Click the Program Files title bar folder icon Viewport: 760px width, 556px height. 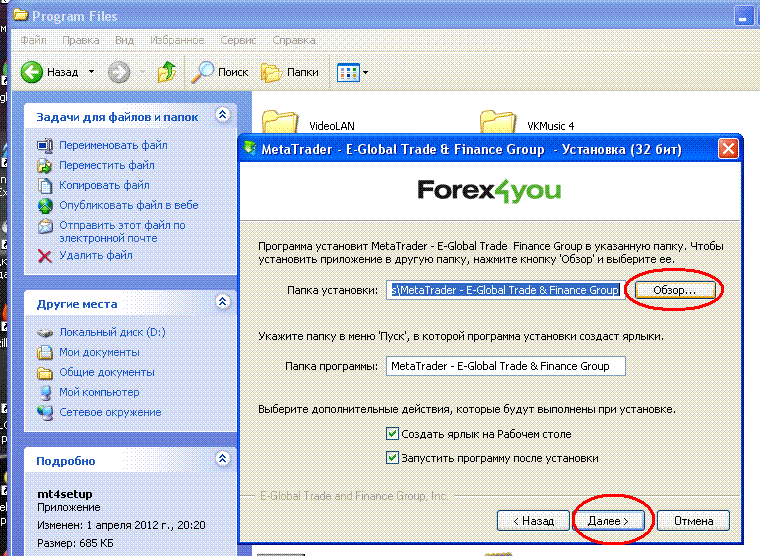pos(21,15)
